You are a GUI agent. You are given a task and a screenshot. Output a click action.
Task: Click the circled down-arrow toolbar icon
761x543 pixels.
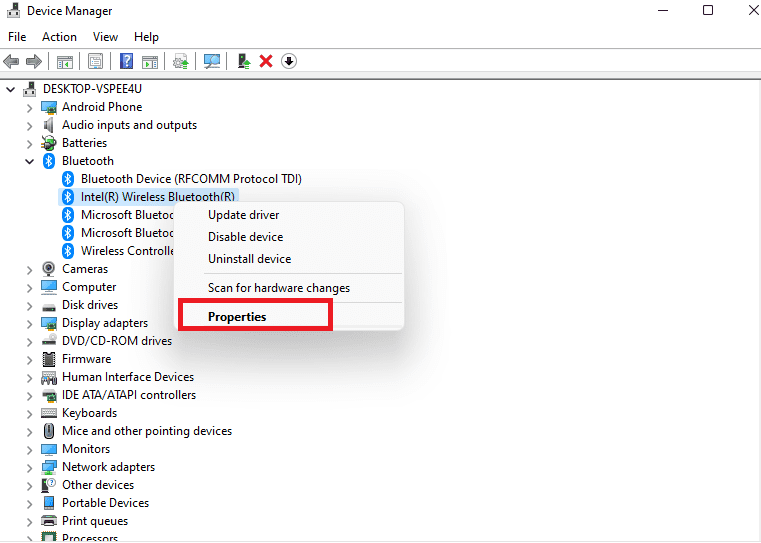(x=289, y=62)
